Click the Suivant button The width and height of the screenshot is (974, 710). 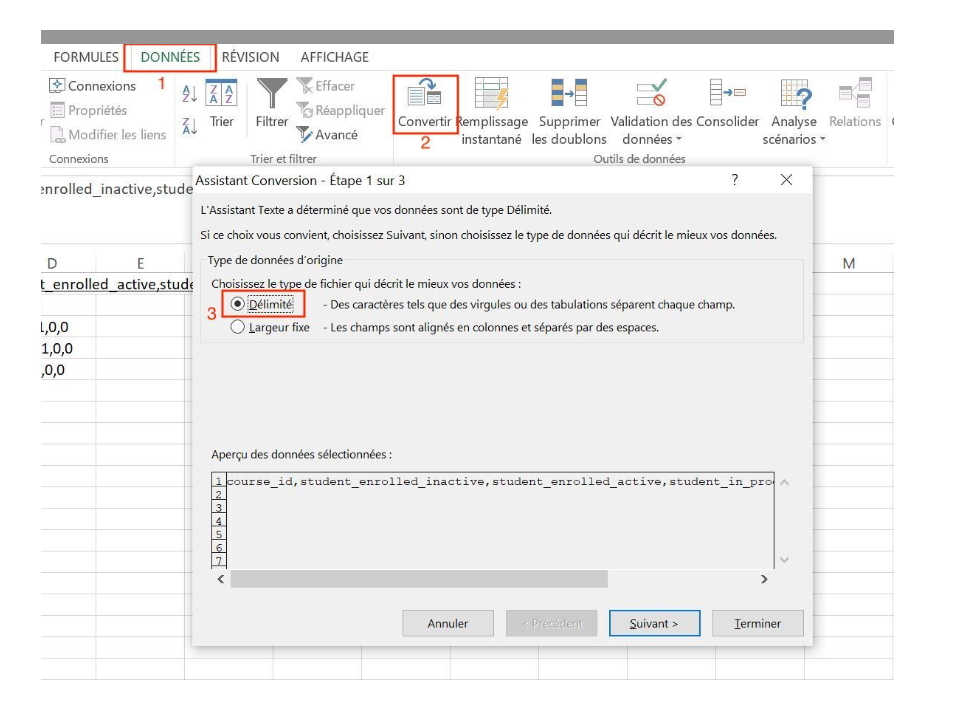655,623
